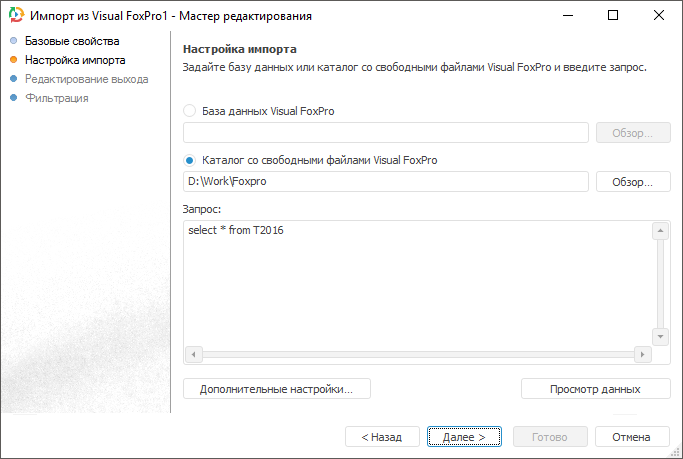
Task: Select 'Каталог со свободными файлами Visual FoxPro' option
Action: [190, 160]
